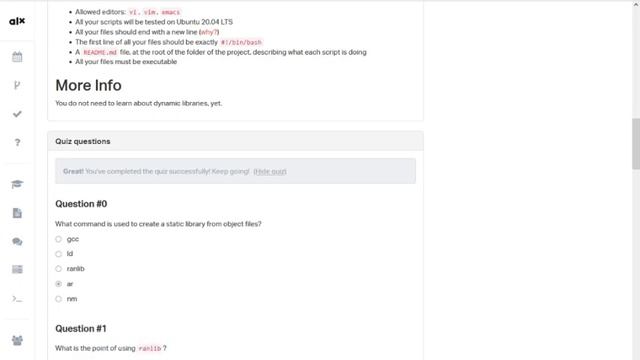The height and width of the screenshot is (360, 640).
Task: Open the question mark help icon
Action: click(17, 142)
